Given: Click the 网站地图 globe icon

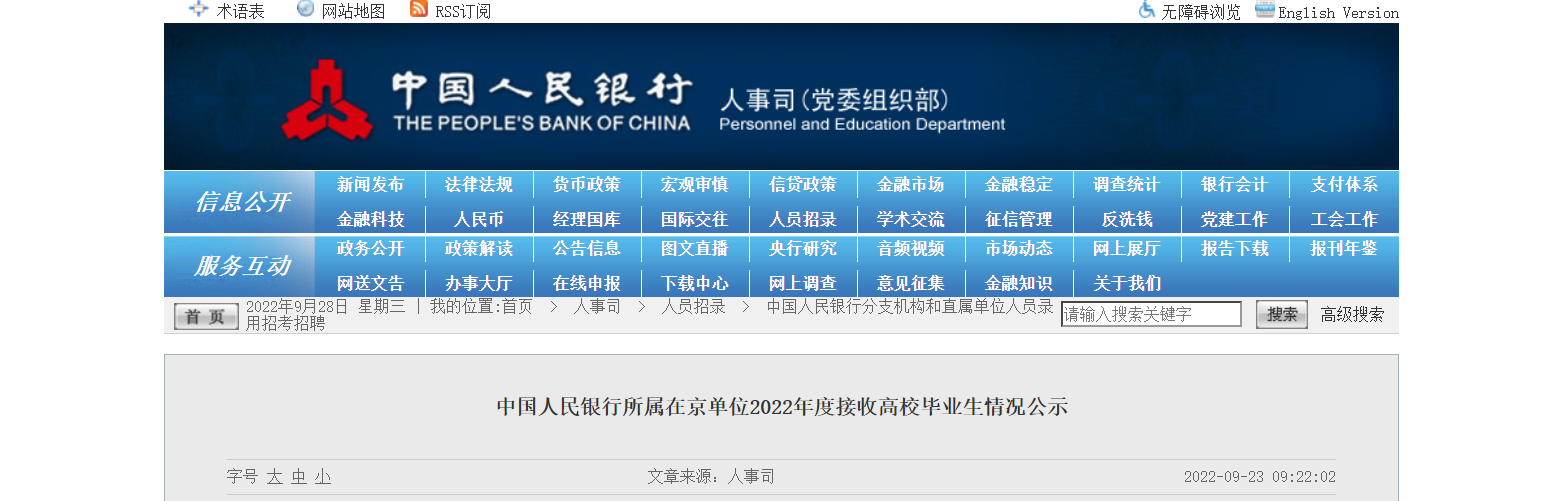Looking at the screenshot, I should click(305, 10).
